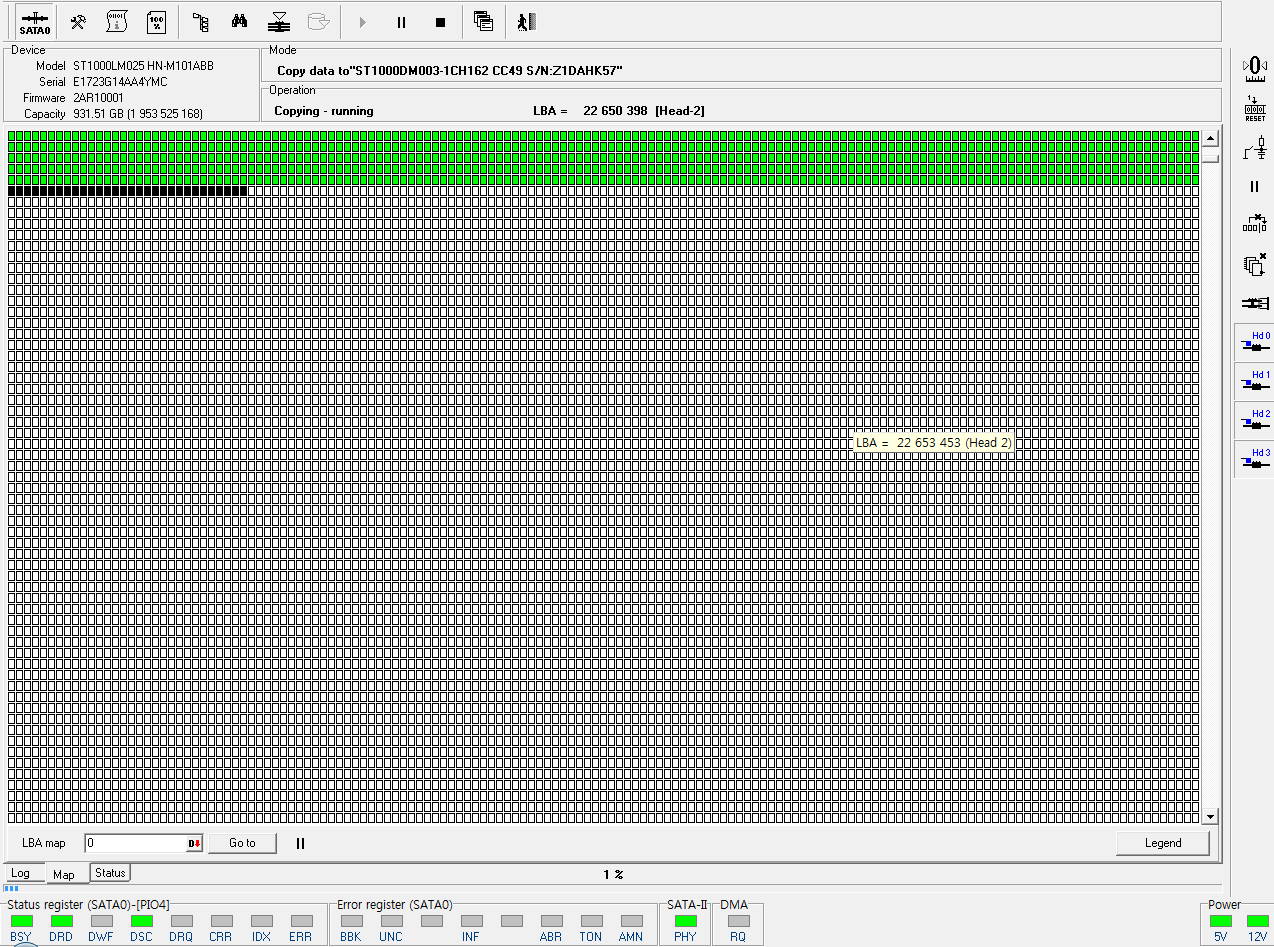Image resolution: width=1274 pixels, height=947 pixels.
Task: Click the map scrollbar down arrow
Action: 1211,816
